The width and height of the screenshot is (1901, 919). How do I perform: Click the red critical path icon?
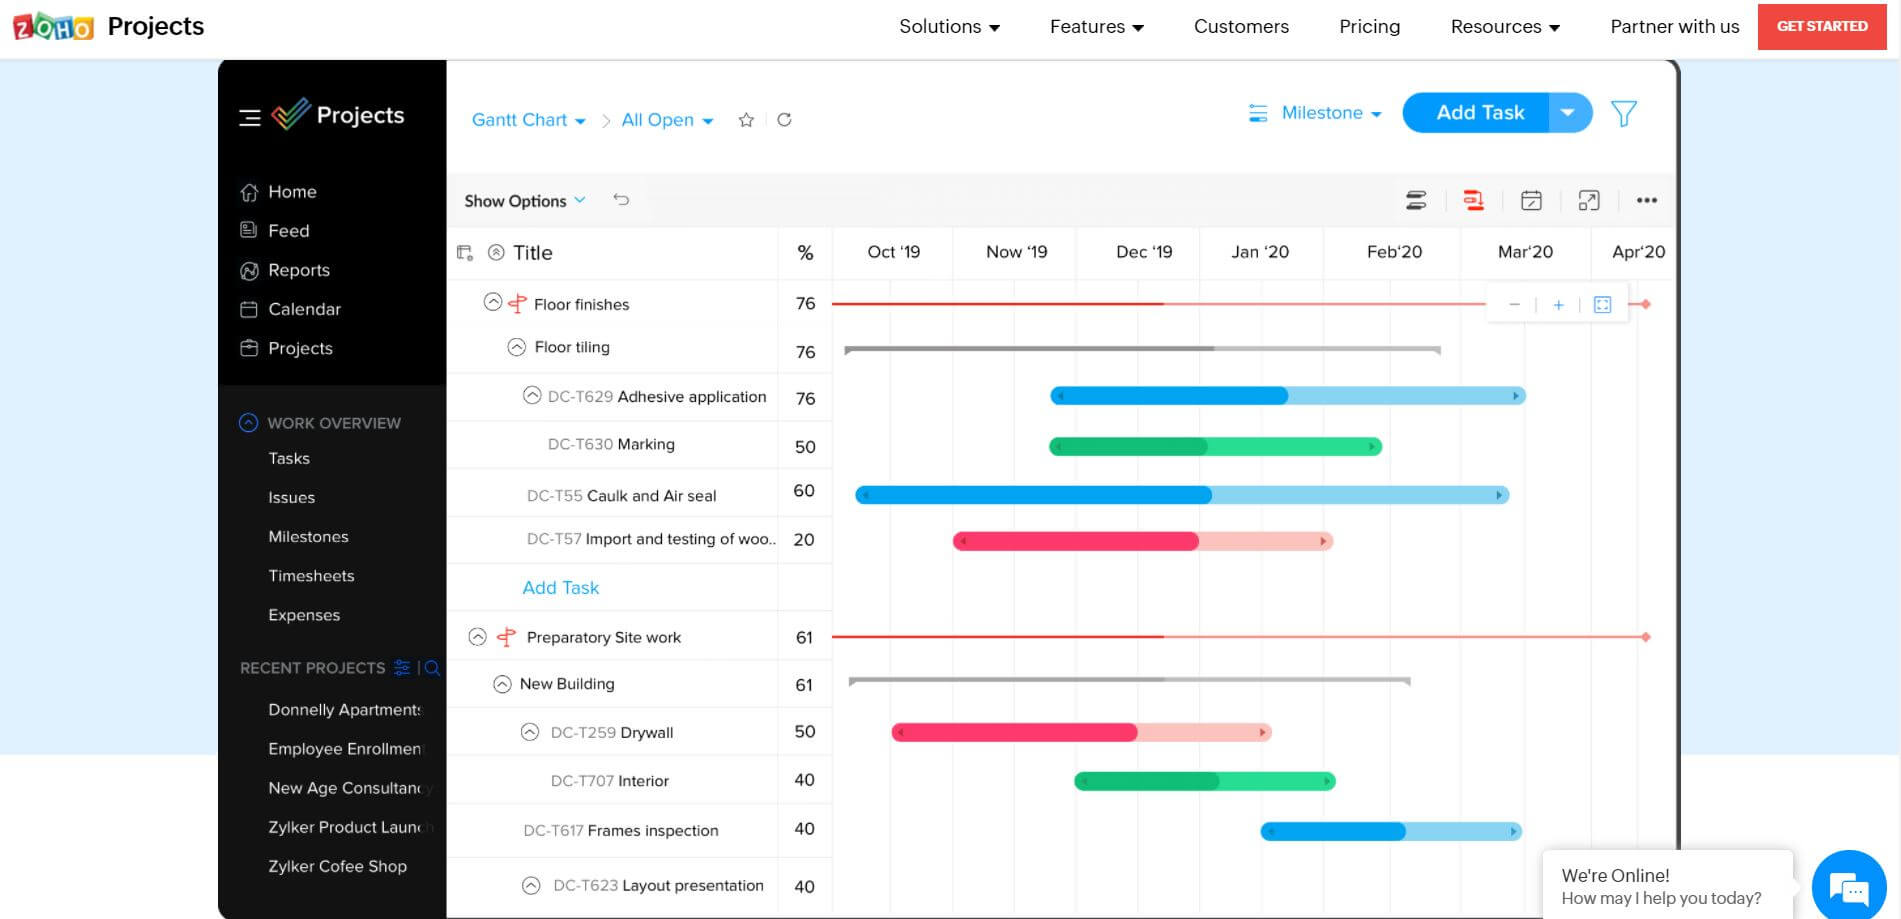1473,200
